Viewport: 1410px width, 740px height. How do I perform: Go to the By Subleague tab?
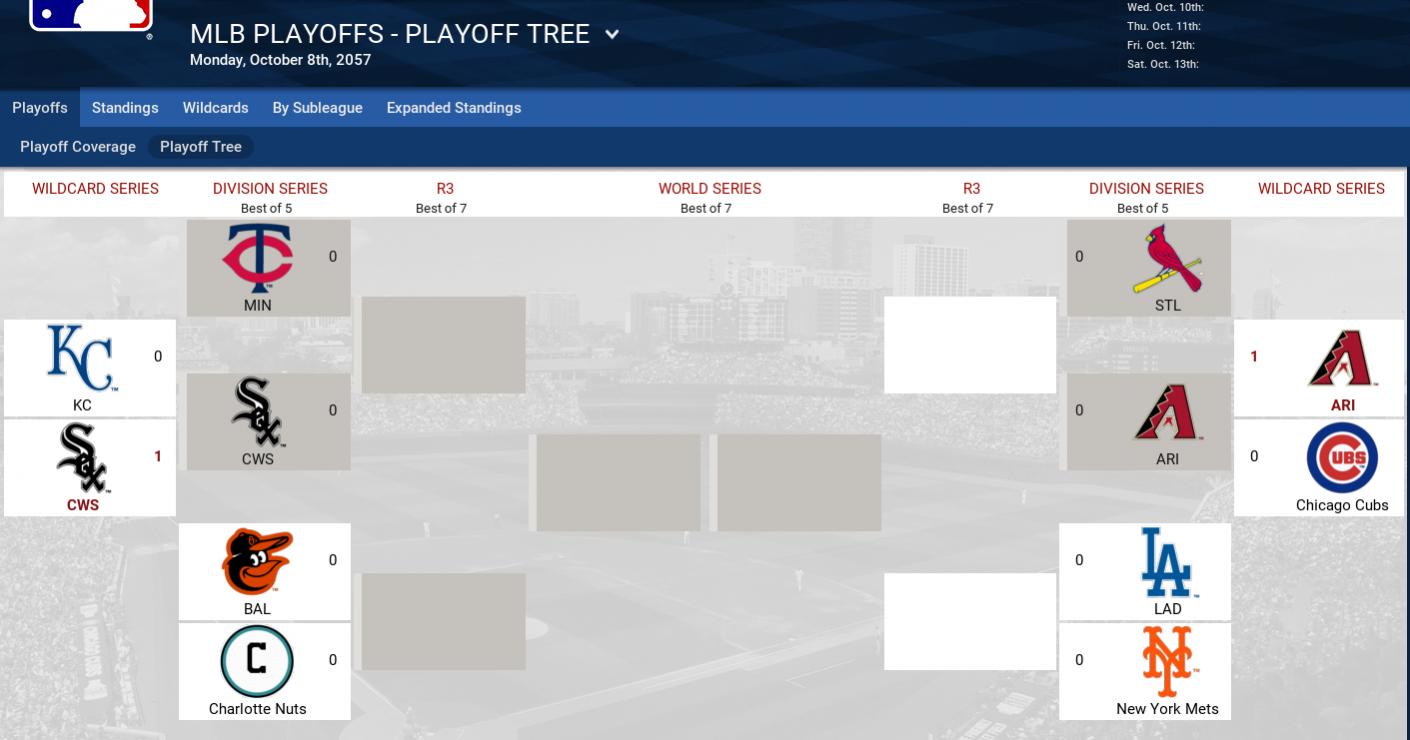pos(317,108)
